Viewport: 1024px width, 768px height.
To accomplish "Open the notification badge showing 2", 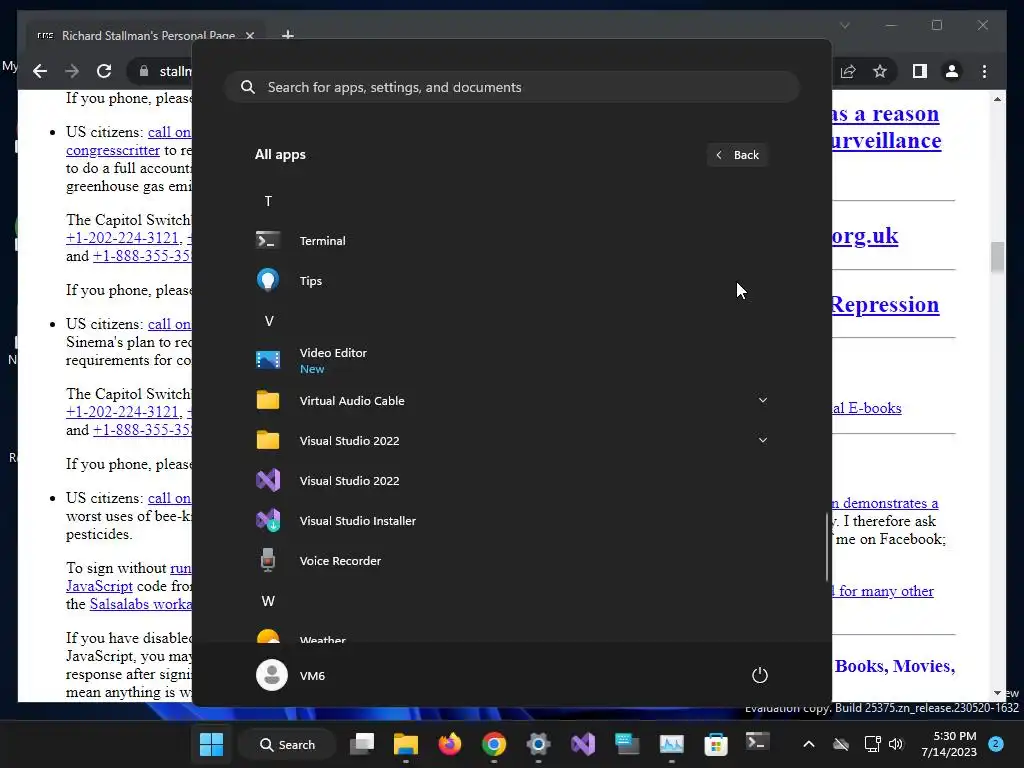I will 996,744.
